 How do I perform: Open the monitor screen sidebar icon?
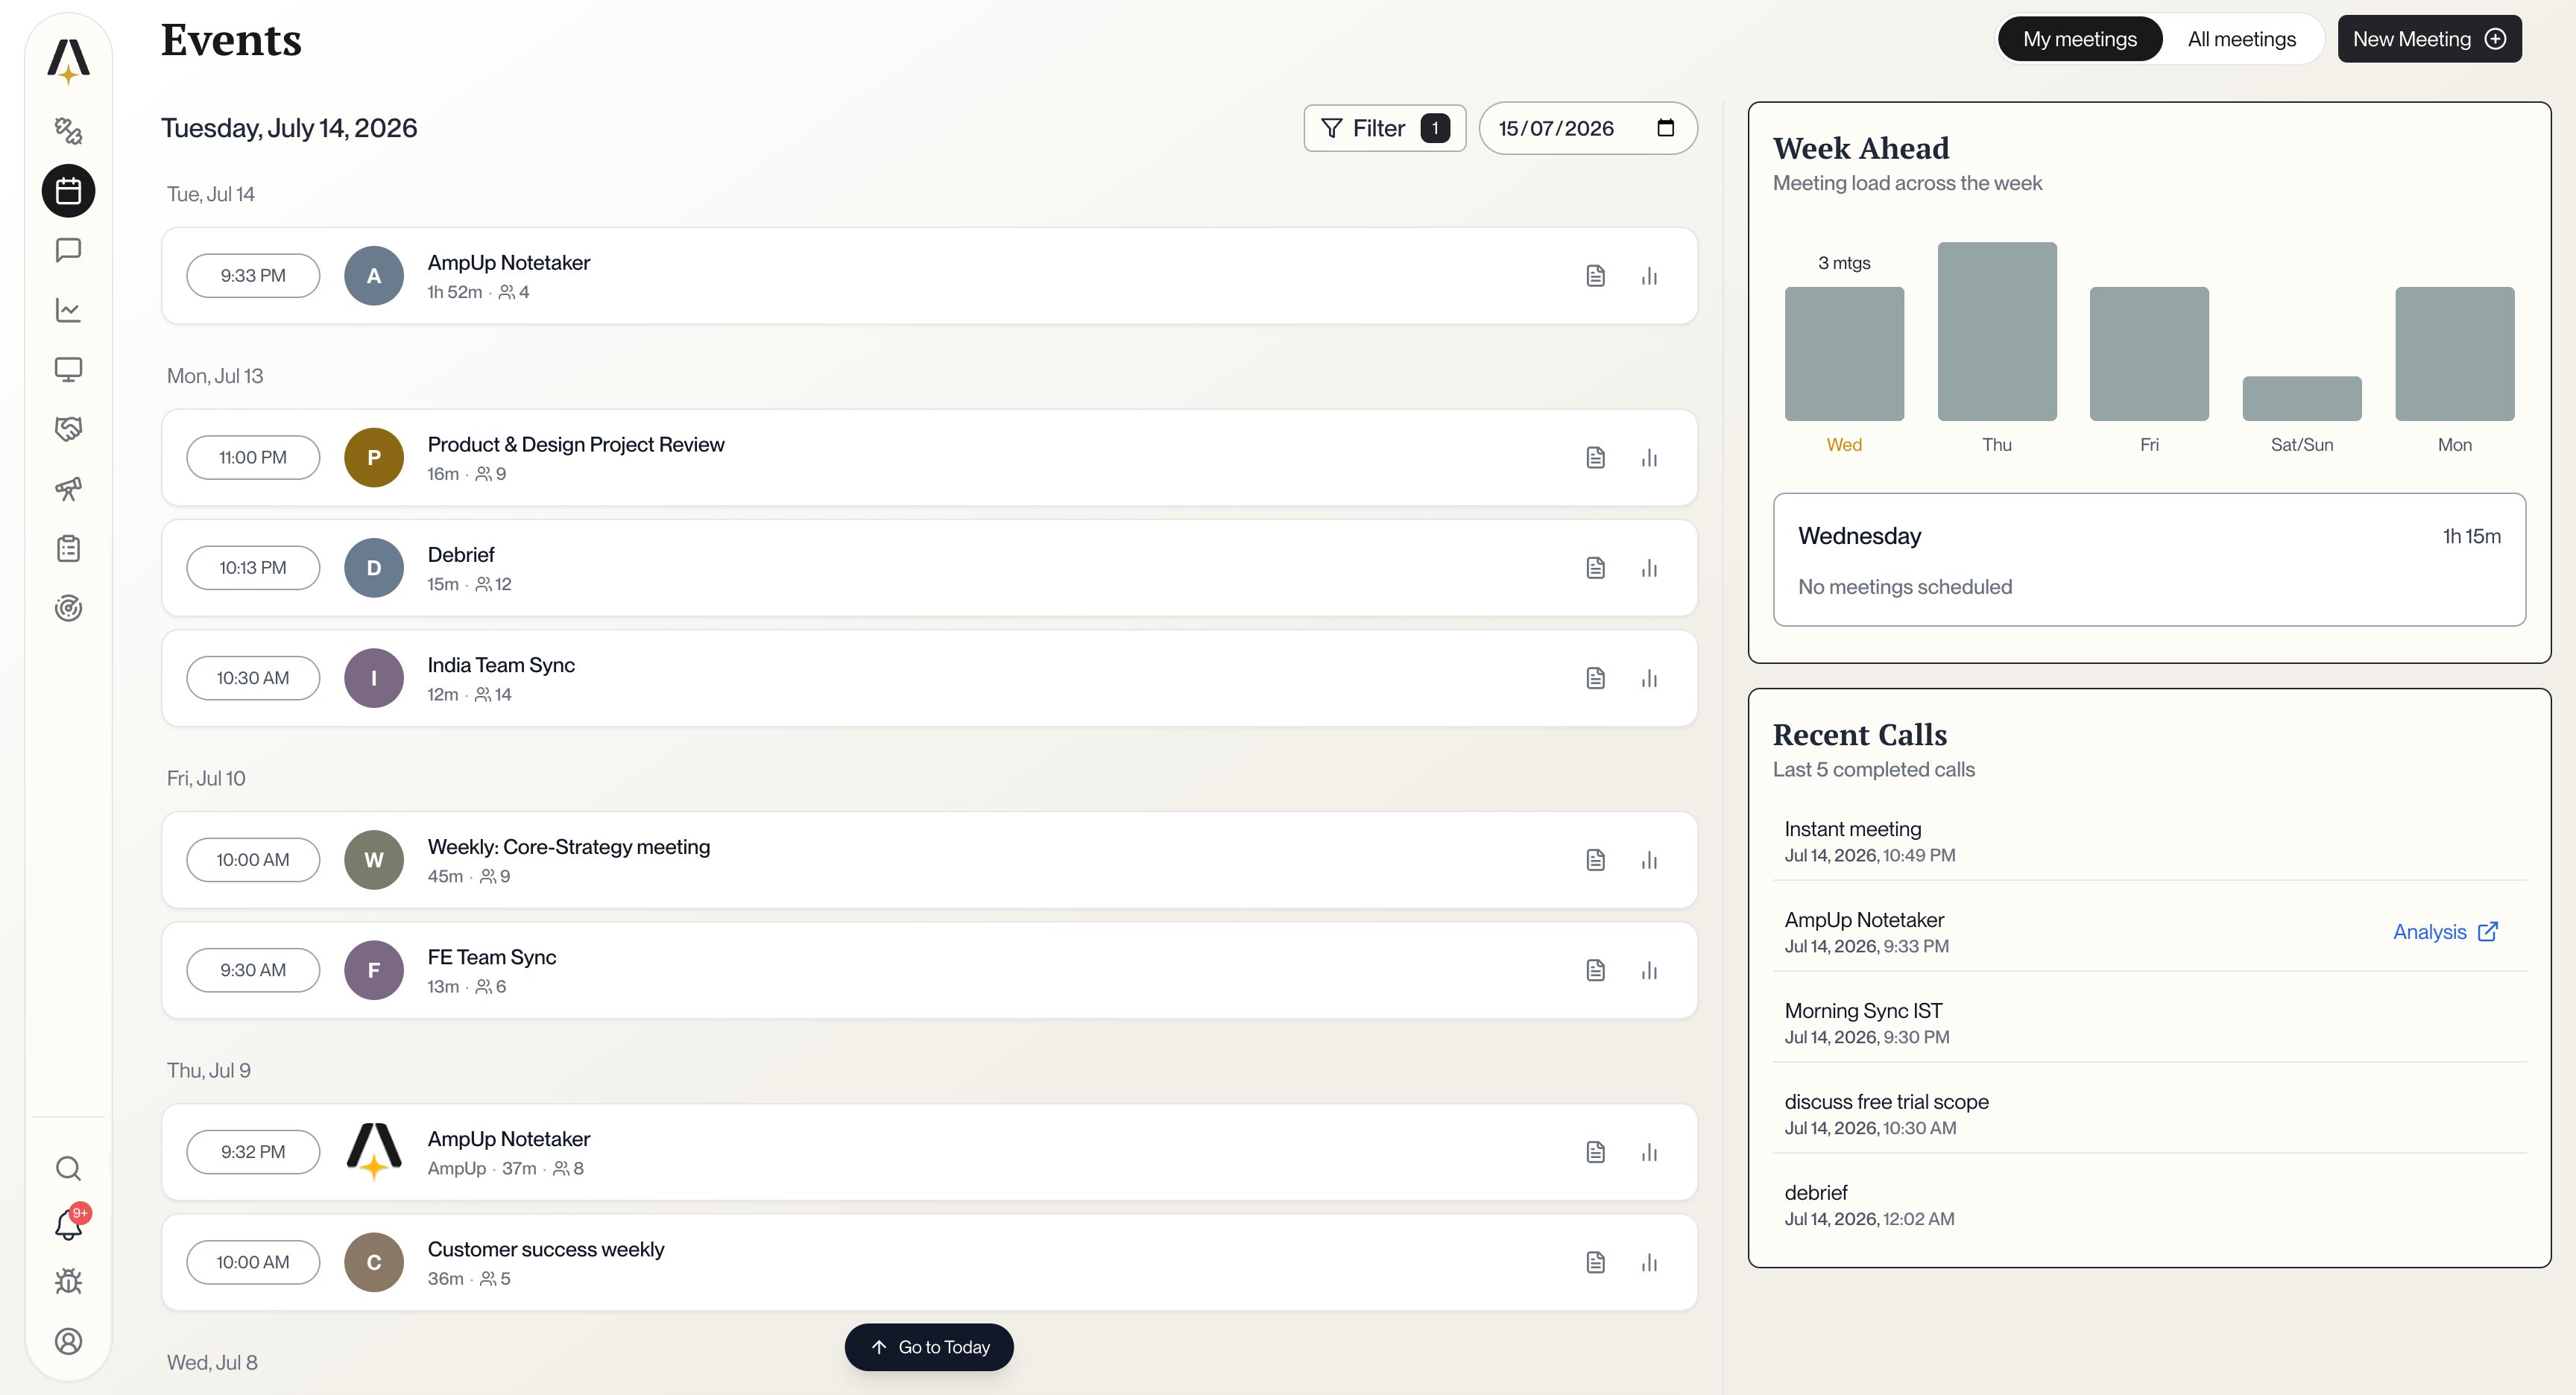point(68,369)
